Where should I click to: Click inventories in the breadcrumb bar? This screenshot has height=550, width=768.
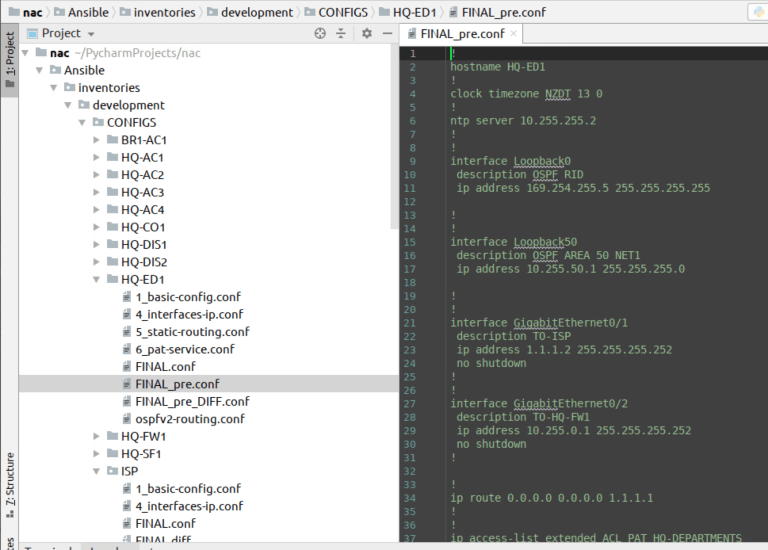158,12
